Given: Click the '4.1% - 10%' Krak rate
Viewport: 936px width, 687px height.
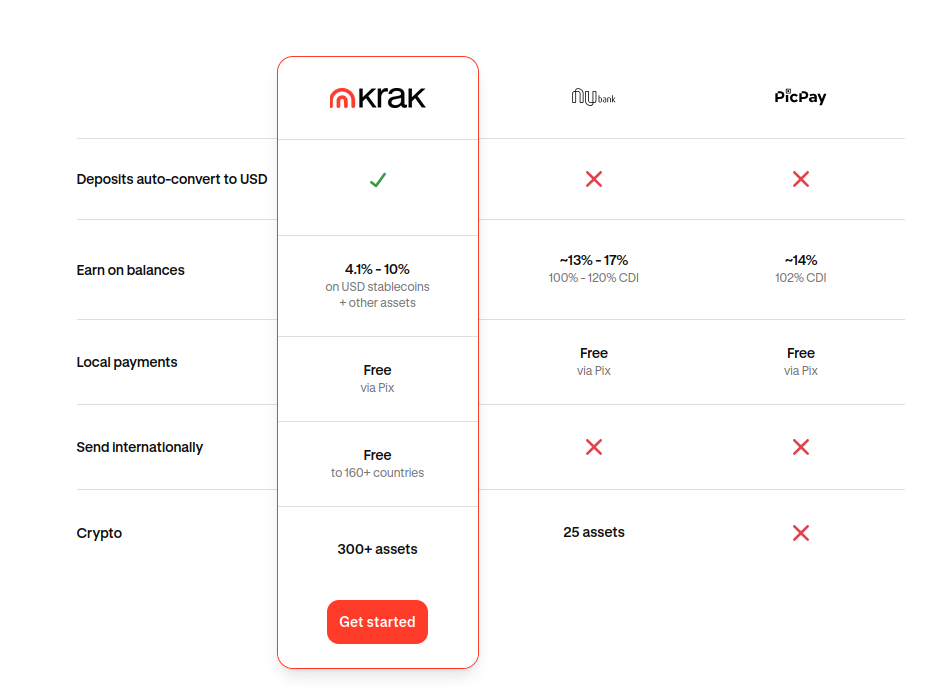Looking at the screenshot, I should point(377,269).
